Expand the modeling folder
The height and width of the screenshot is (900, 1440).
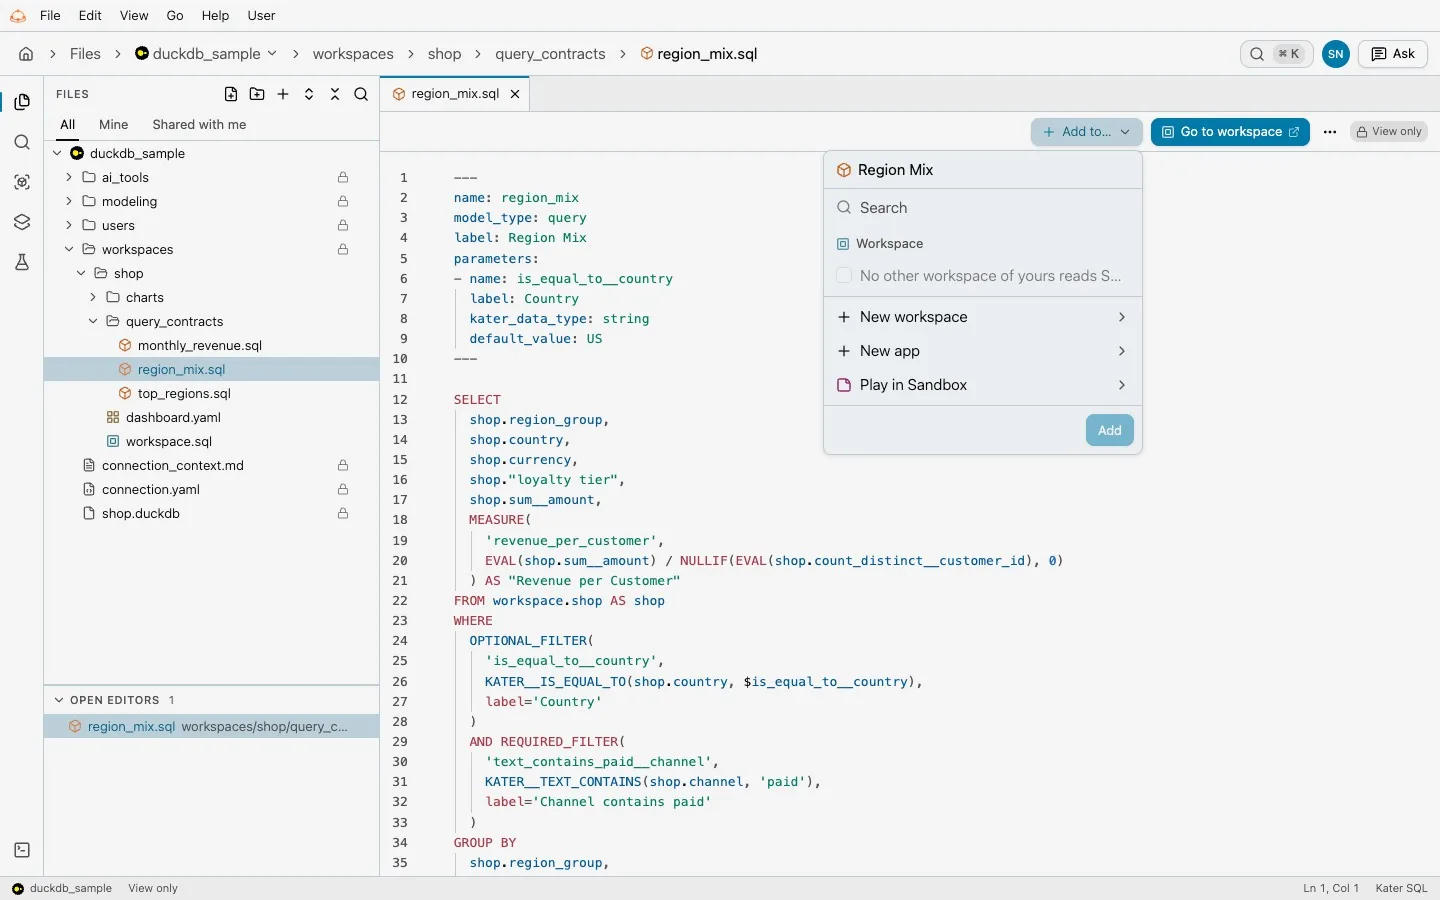pyautogui.click(x=69, y=201)
